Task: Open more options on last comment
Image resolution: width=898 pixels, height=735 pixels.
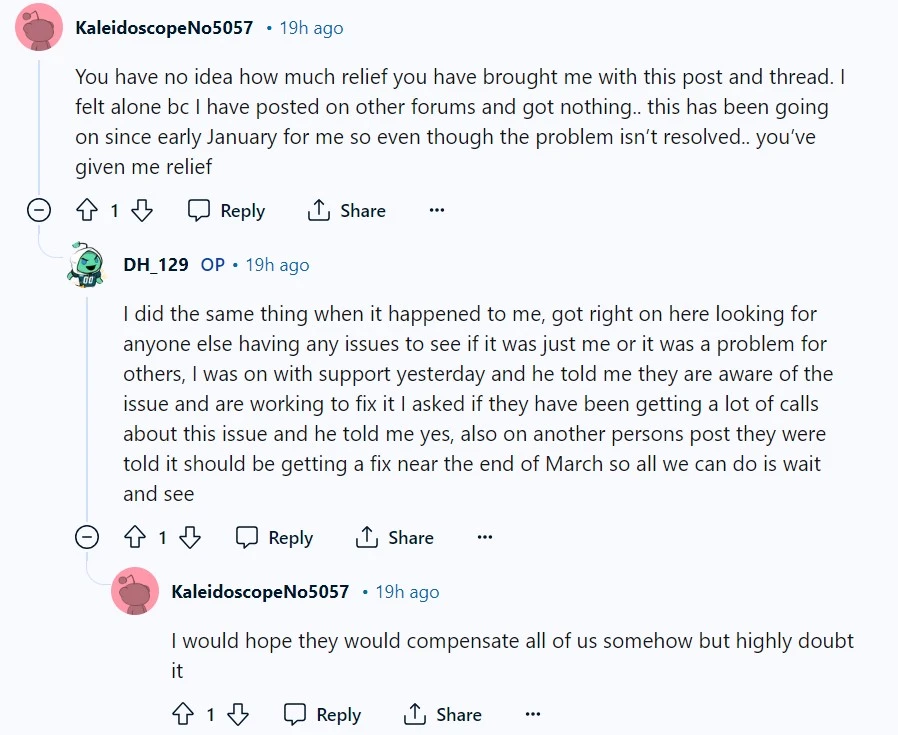Action: [x=533, y=715]
